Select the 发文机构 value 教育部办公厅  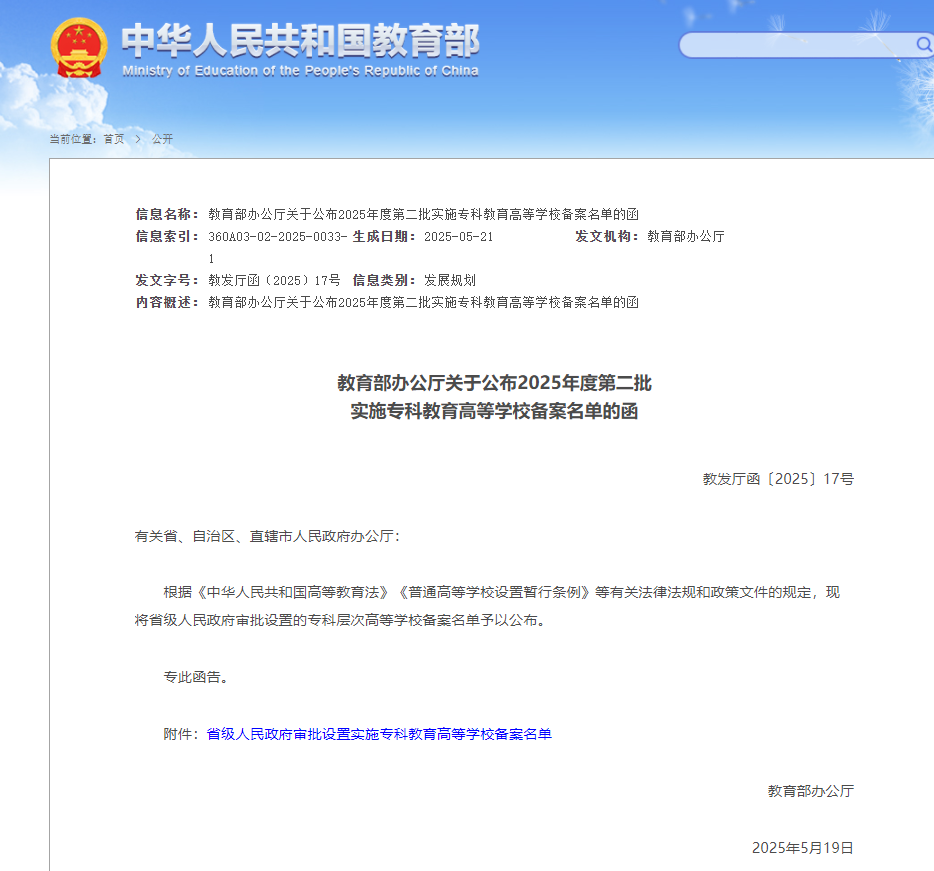pos(686,237)
